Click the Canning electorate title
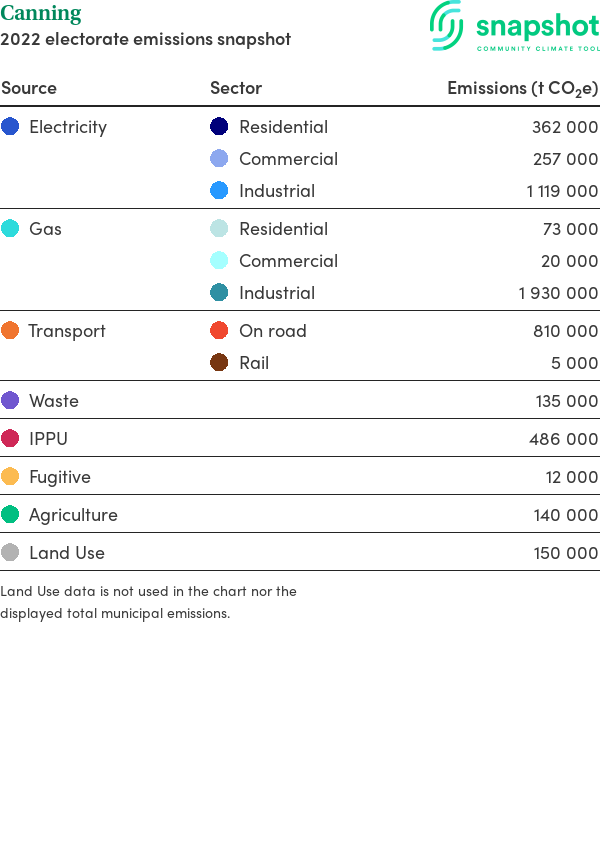 (x=41, y=13)
